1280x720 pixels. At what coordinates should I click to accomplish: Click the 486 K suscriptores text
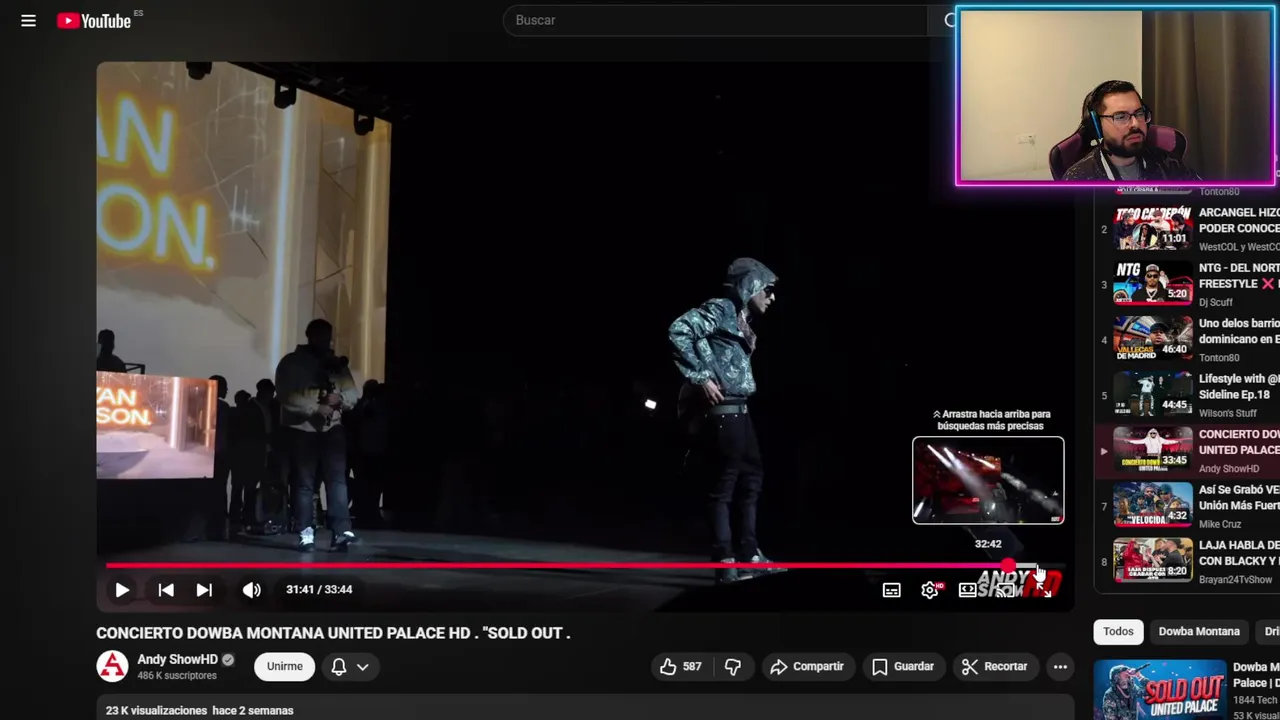click(177, 676)
